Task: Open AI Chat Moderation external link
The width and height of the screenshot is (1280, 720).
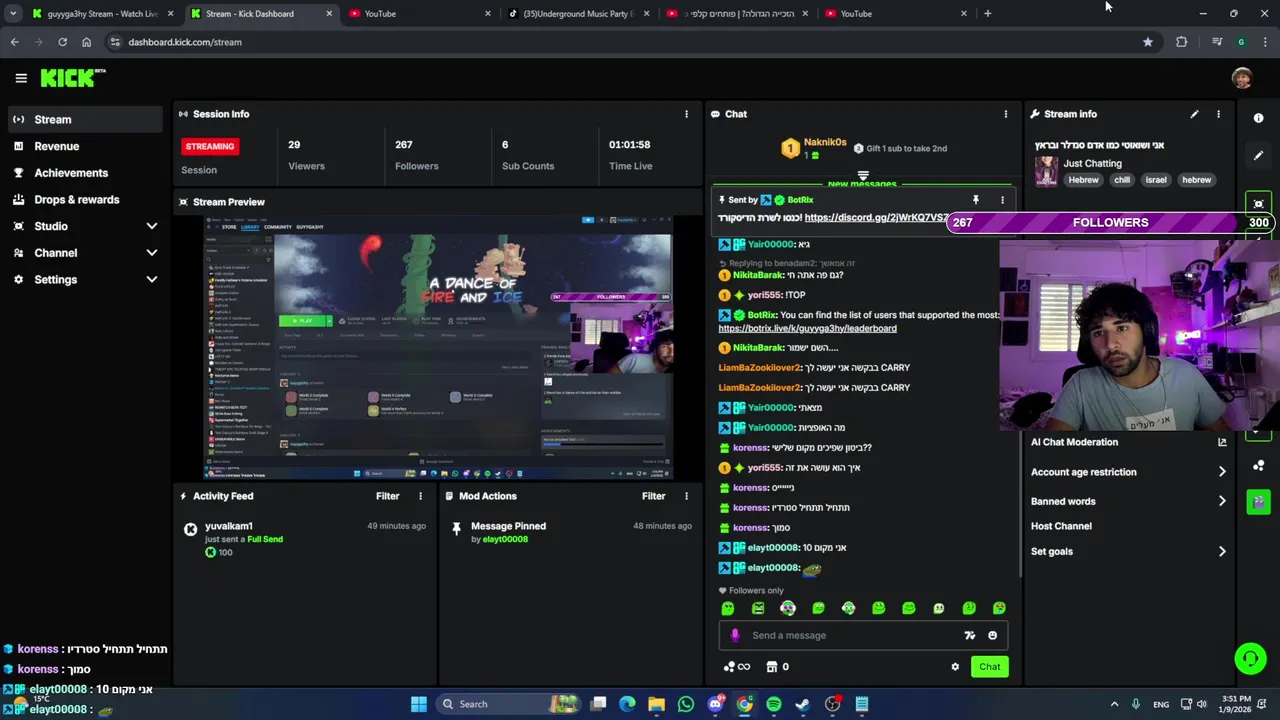Action: 1222,442
